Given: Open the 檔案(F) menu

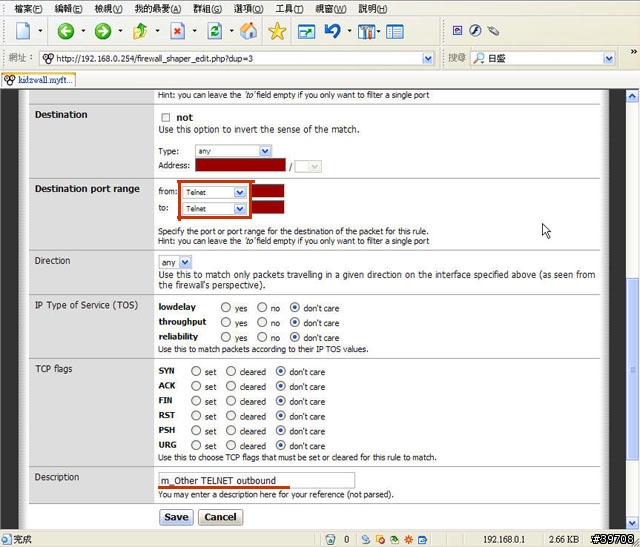Looking at the screenshot, I should [x=28, y=9].
